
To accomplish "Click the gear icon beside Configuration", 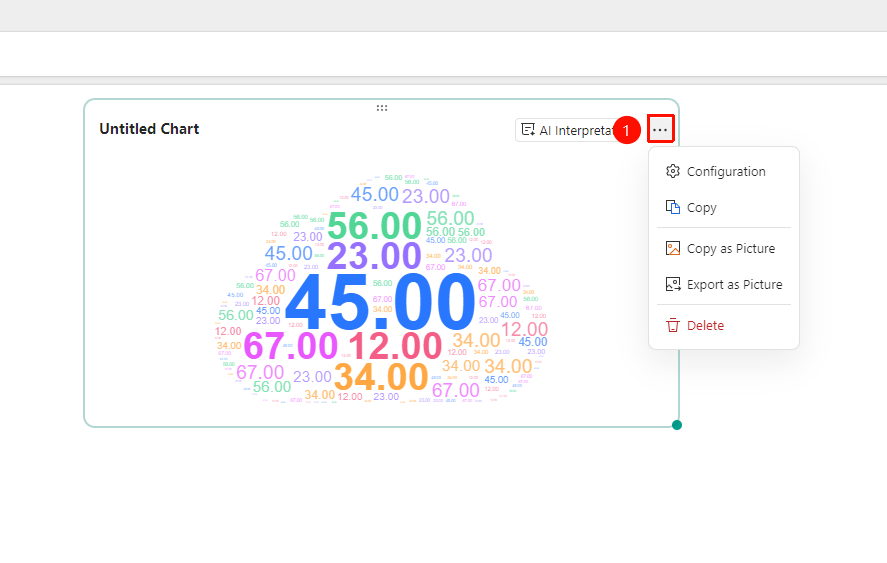I will point(673,171).
